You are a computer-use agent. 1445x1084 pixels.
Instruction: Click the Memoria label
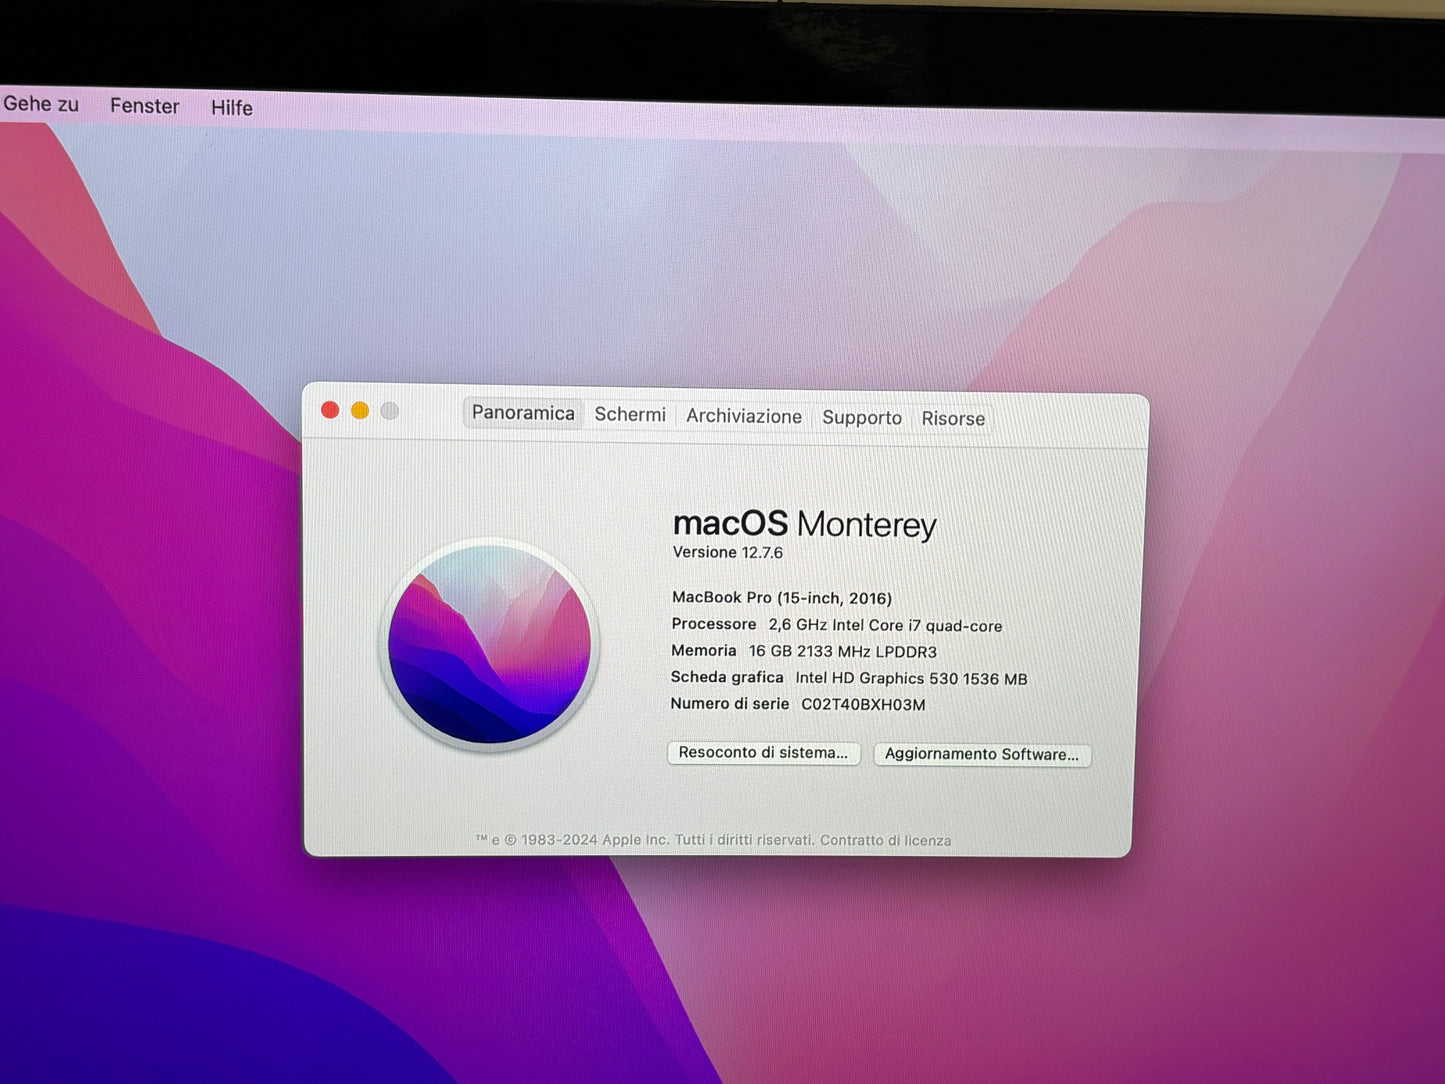point(704,650)
